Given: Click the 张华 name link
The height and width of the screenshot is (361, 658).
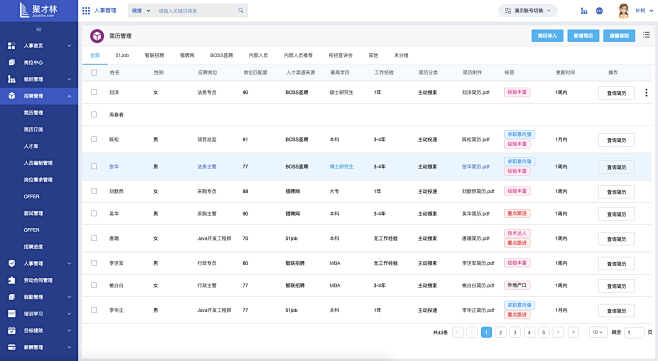Looking at the screenshot, I should click(114, 167).
